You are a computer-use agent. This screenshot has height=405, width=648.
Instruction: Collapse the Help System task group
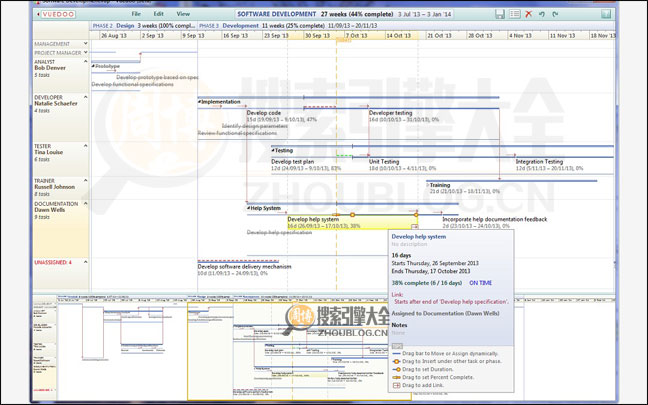(249, 208)
